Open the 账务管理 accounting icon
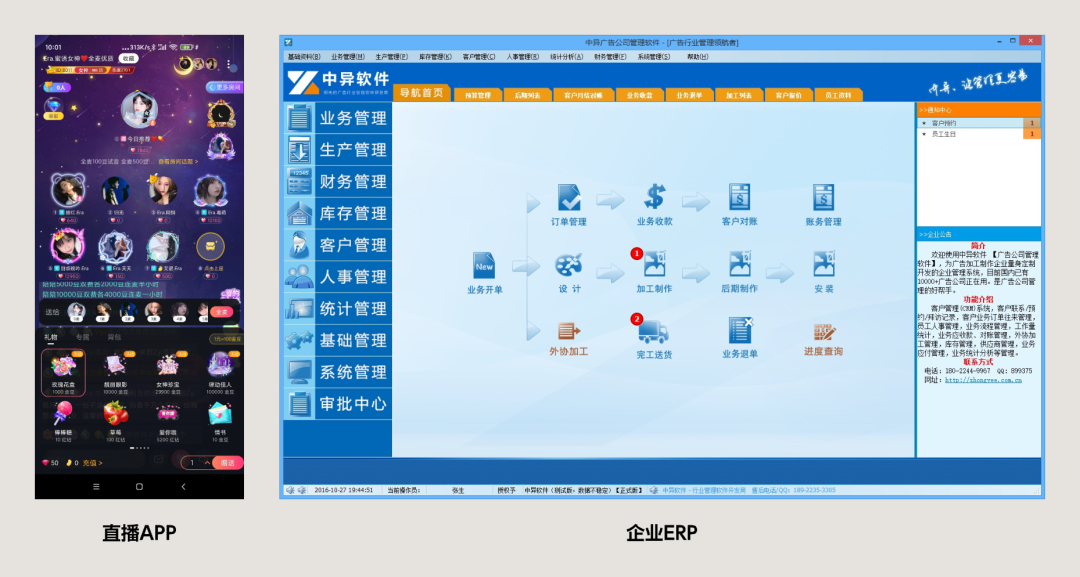The image size is (1080, 577). [823, 198]
